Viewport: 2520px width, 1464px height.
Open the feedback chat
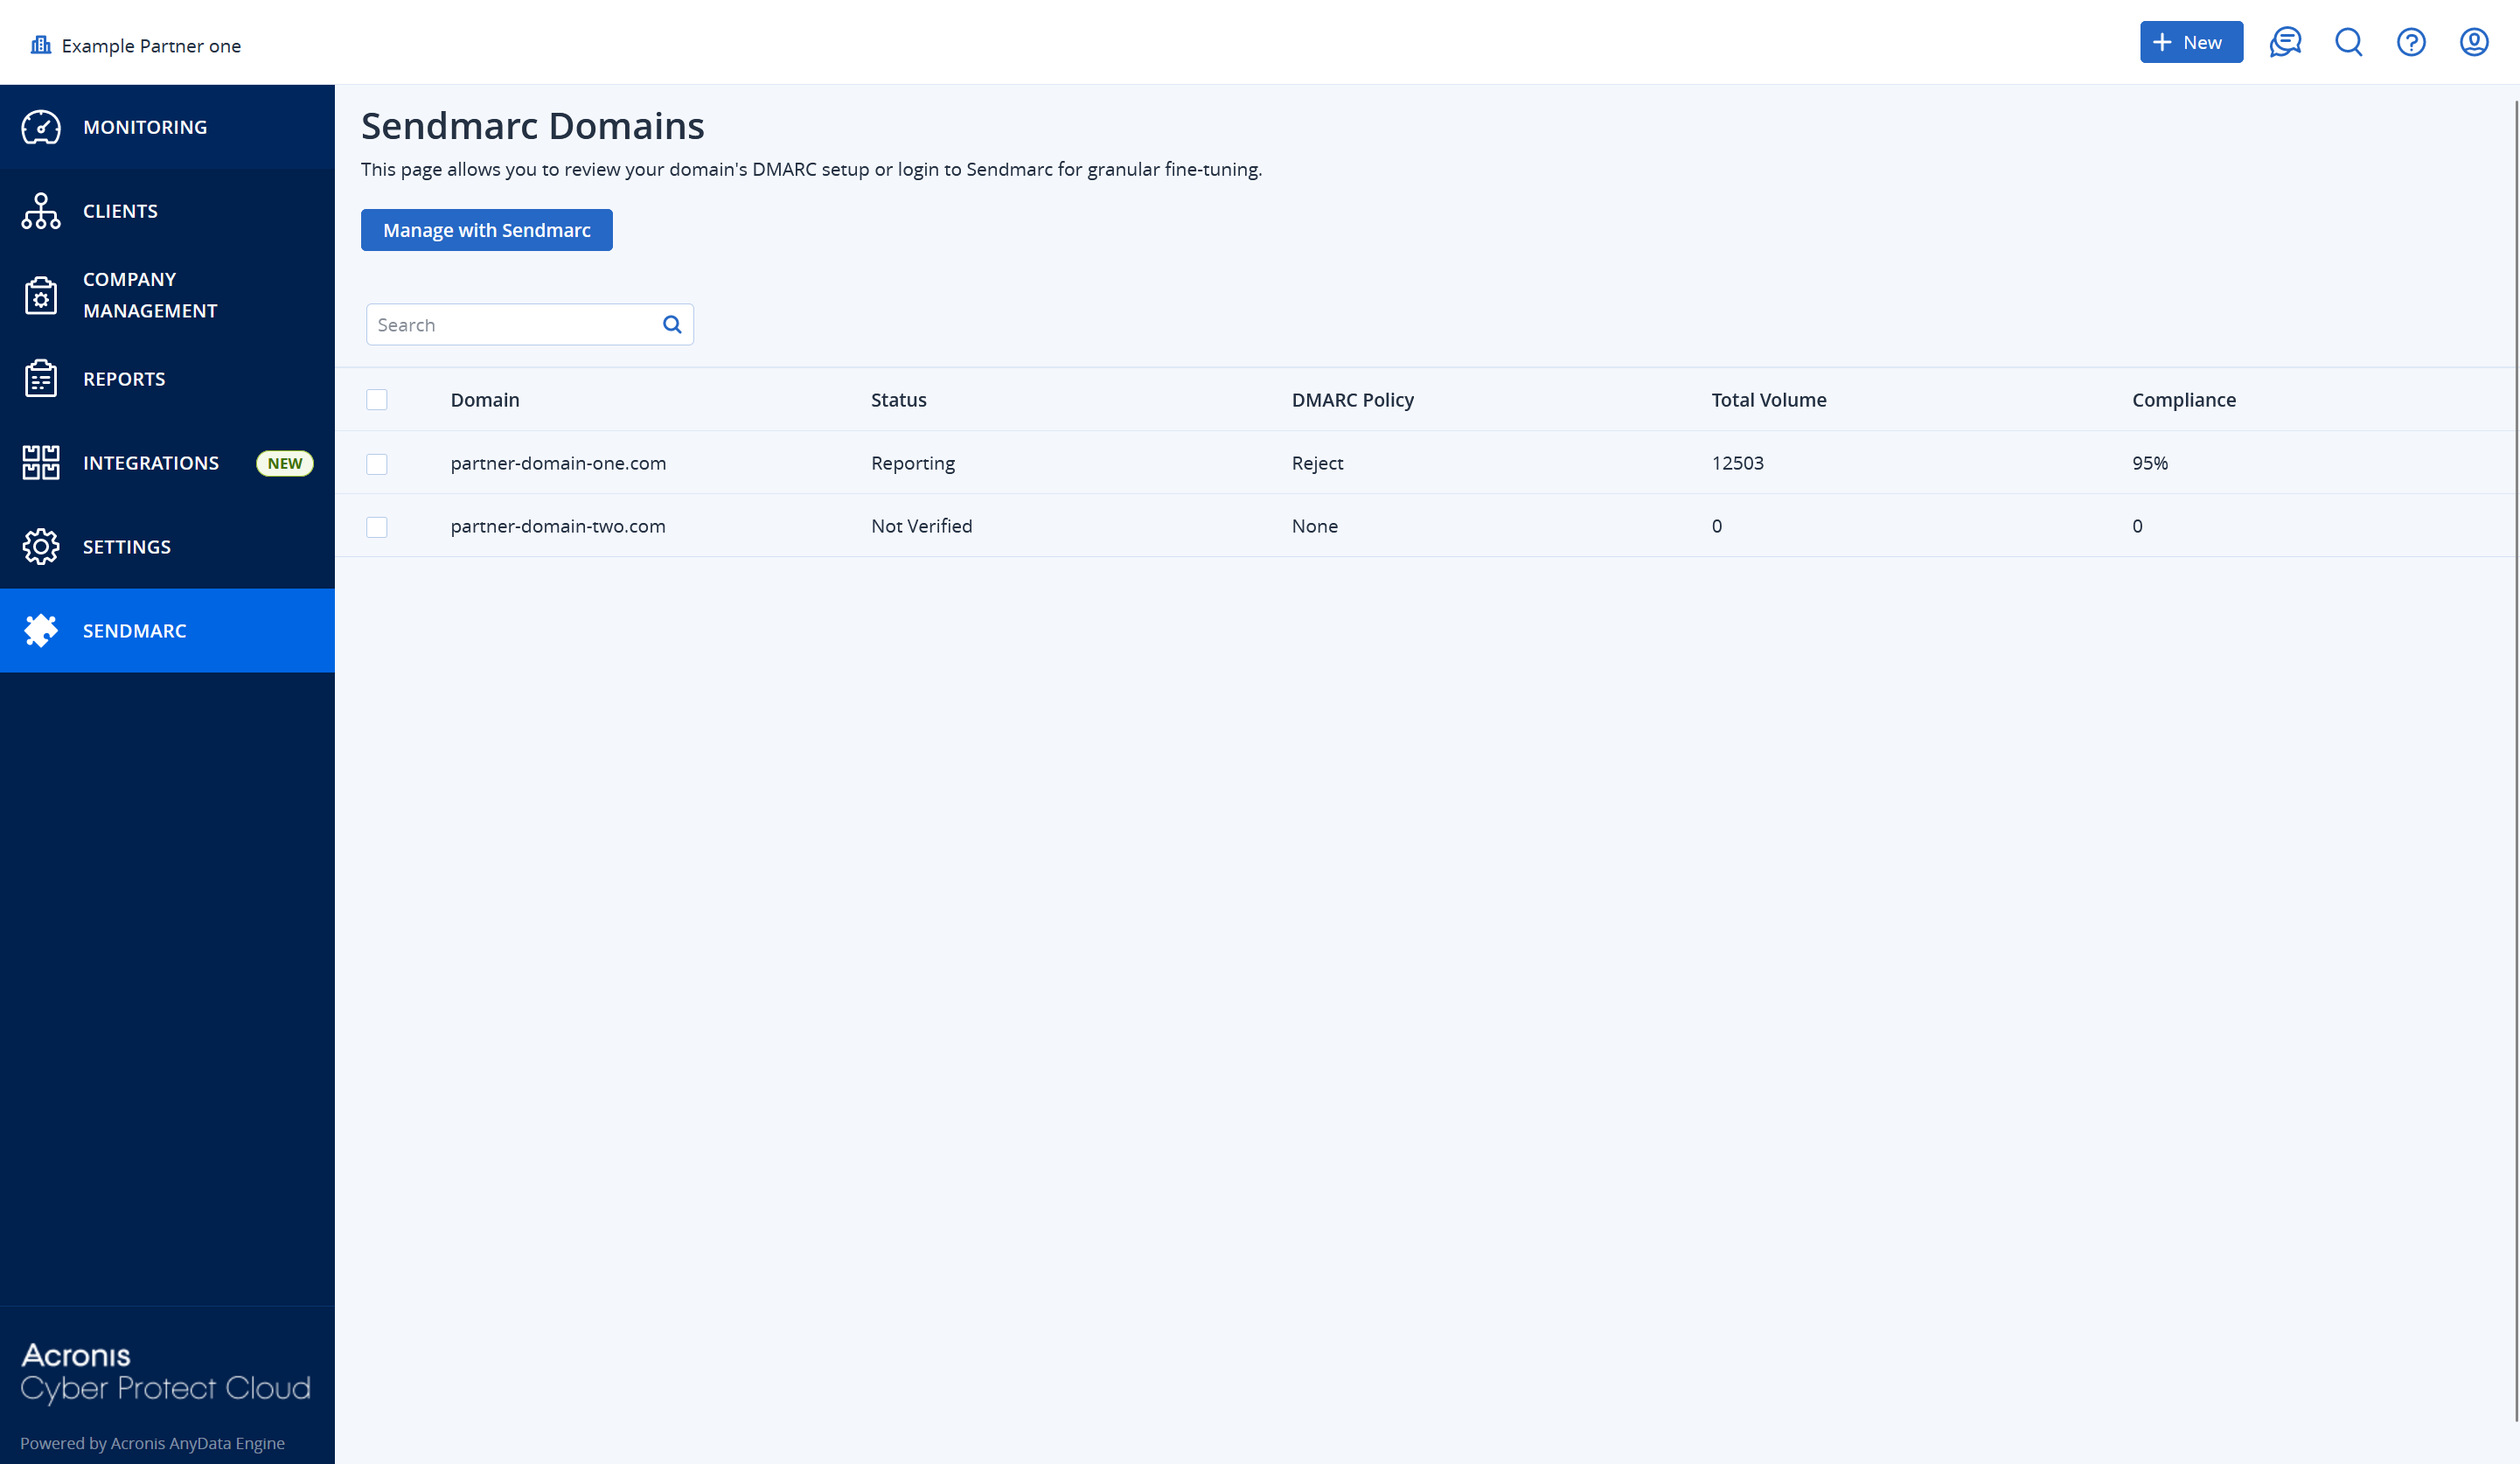[2285, 42]
